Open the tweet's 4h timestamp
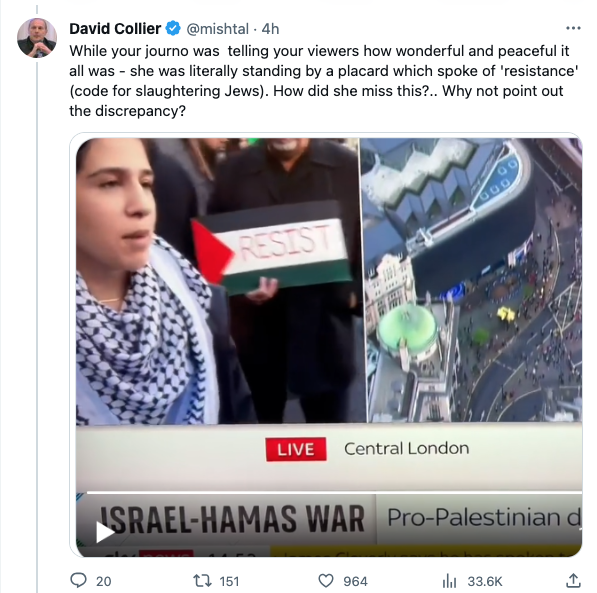This screenshot has width=597, height=593. (x=270, y=29)
